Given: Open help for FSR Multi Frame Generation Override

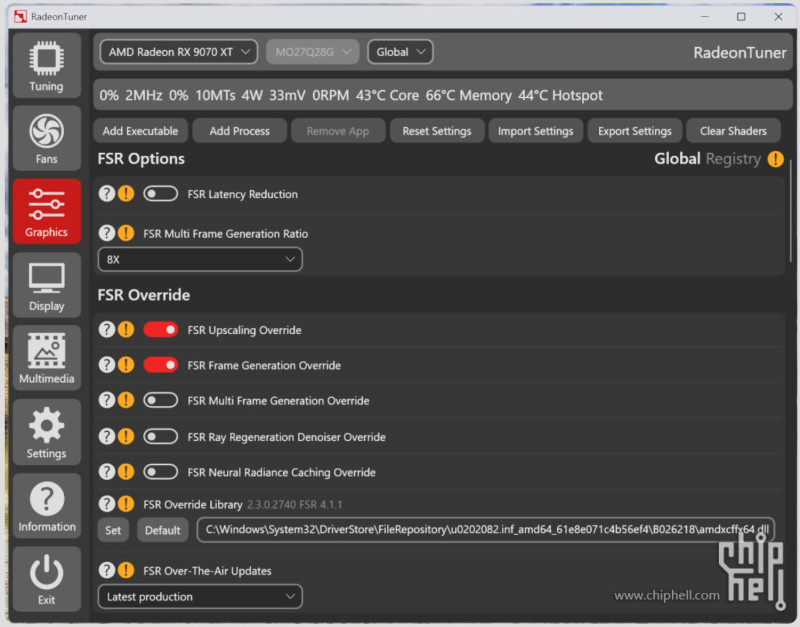Looking at the screenshot, I should coord(107,400).
